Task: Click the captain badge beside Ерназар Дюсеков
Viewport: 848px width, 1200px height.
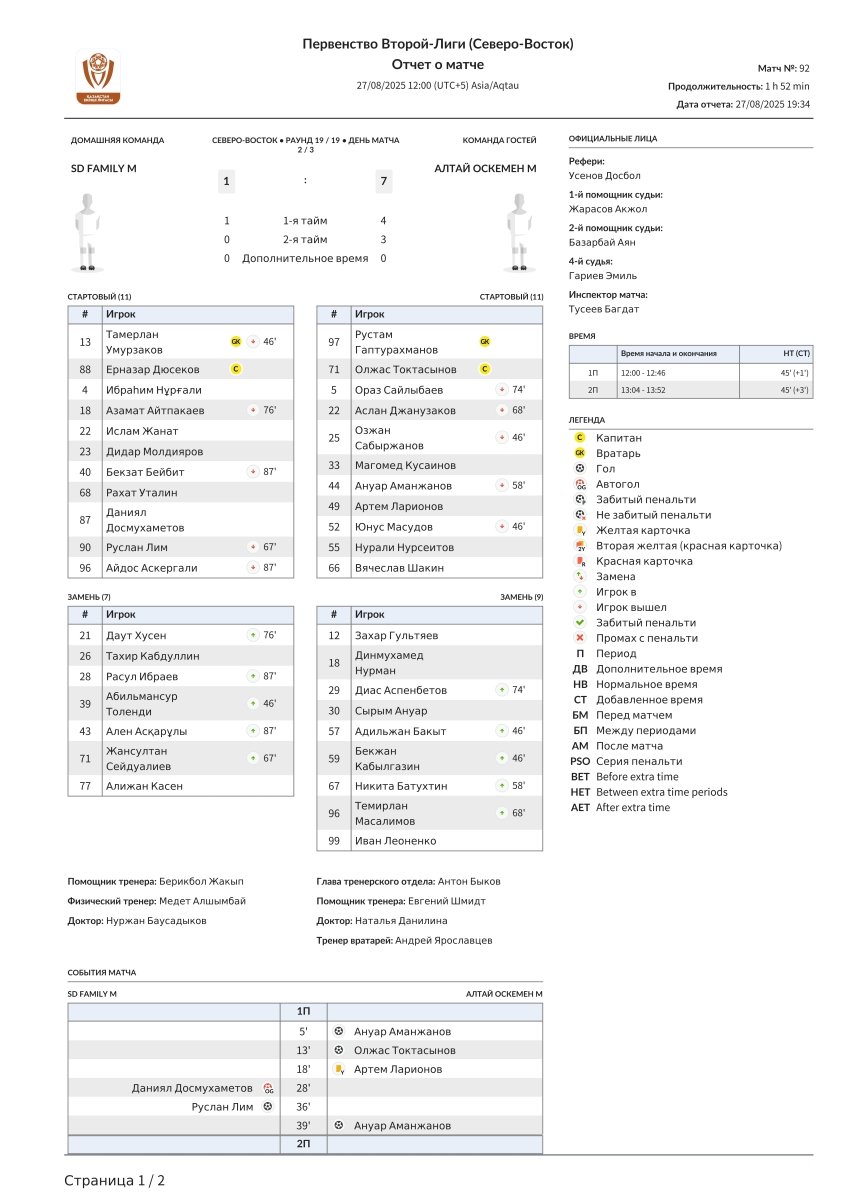Action: (x=236, y=369)
